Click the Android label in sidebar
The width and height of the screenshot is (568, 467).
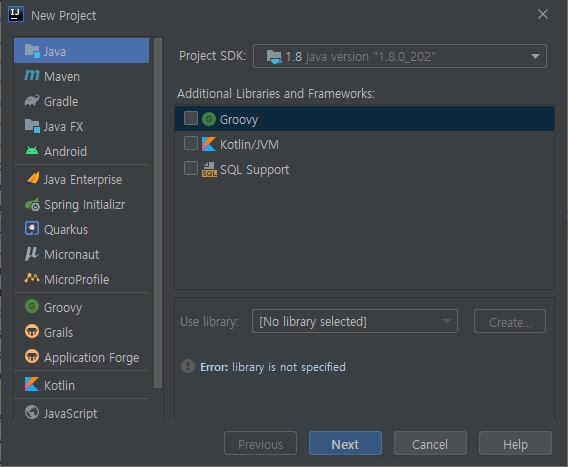(65, 151)
